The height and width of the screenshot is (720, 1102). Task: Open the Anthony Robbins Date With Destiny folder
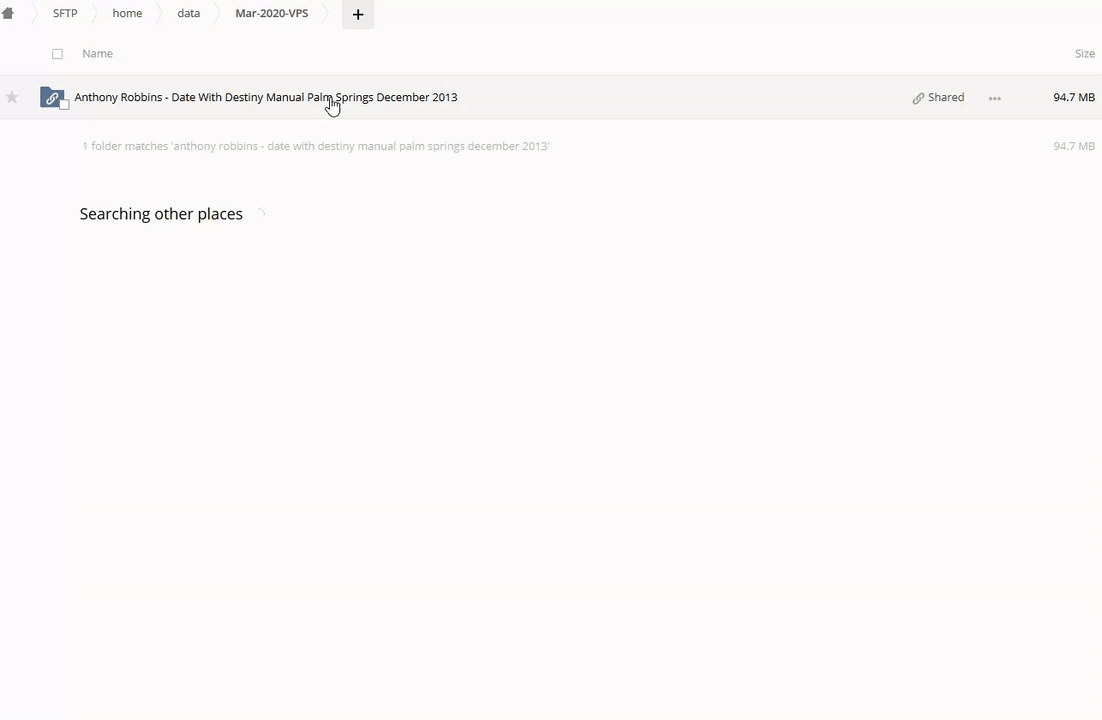point(265,97)
